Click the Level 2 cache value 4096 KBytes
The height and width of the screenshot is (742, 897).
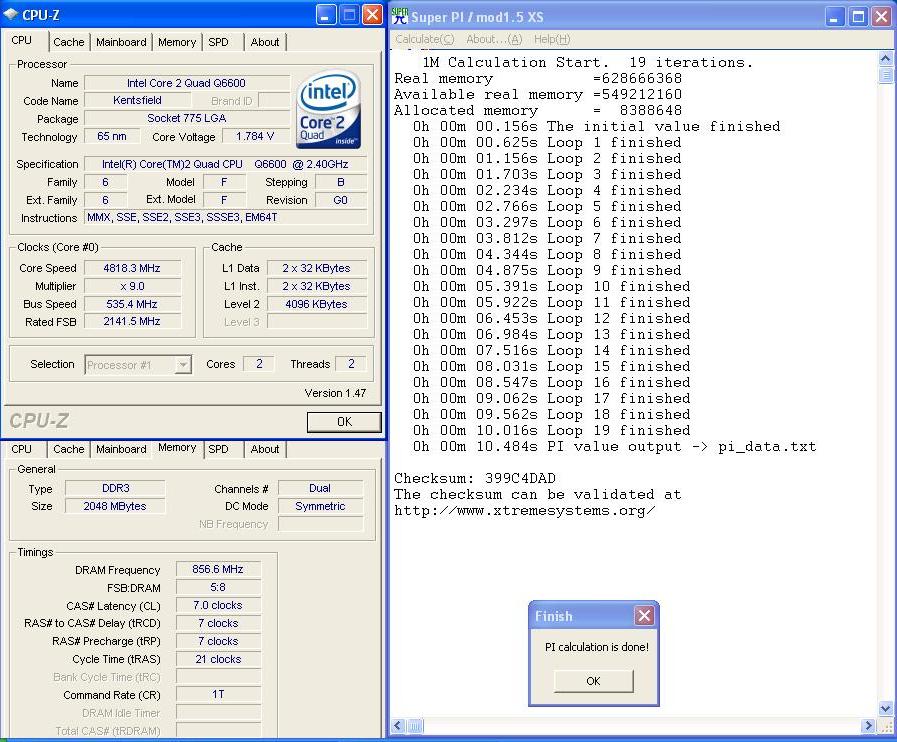[x=316, y=304]
